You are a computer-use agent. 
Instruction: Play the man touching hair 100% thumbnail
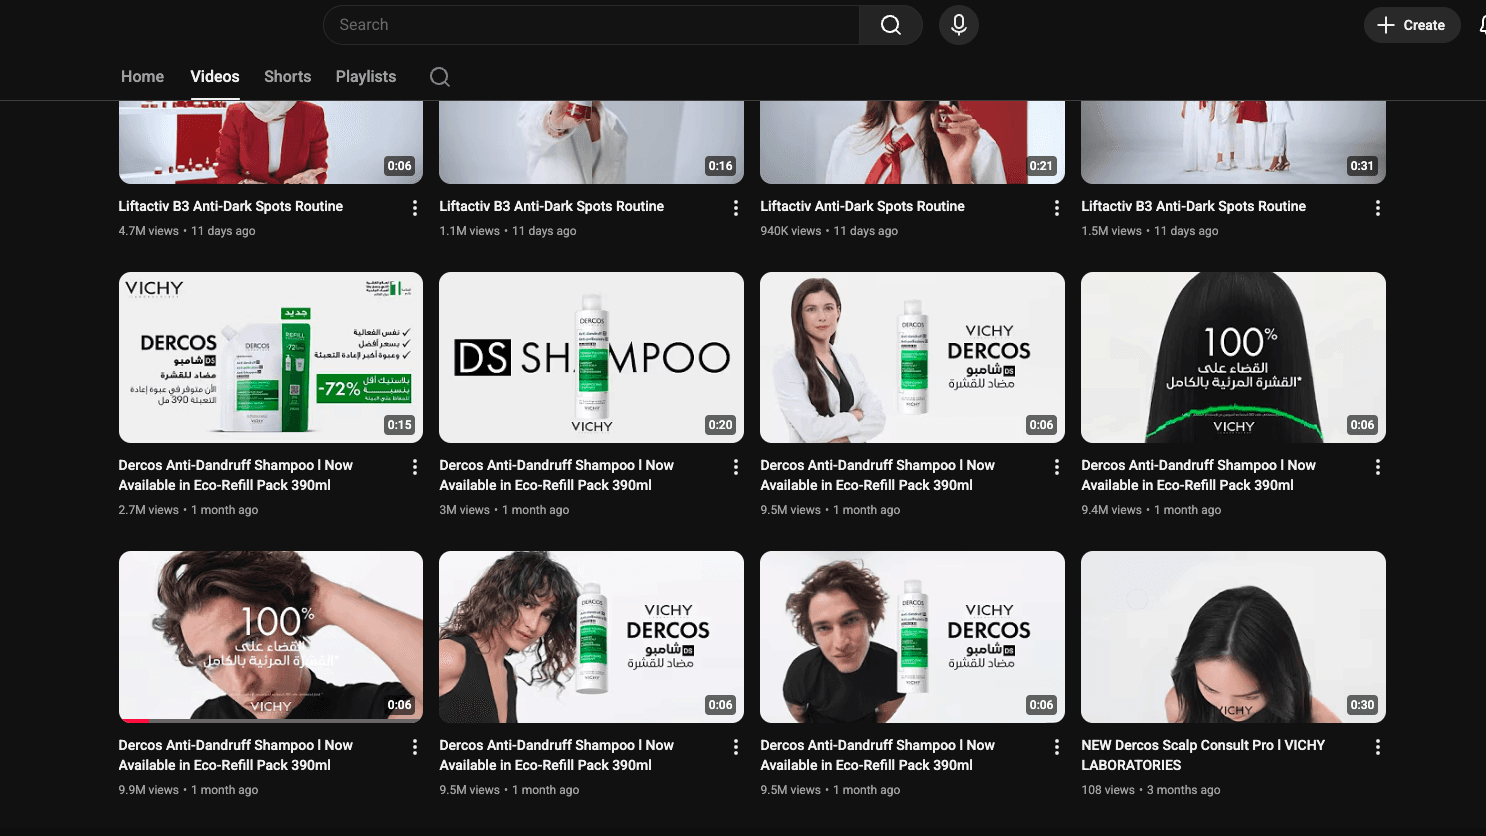click(x=271, y=636)
